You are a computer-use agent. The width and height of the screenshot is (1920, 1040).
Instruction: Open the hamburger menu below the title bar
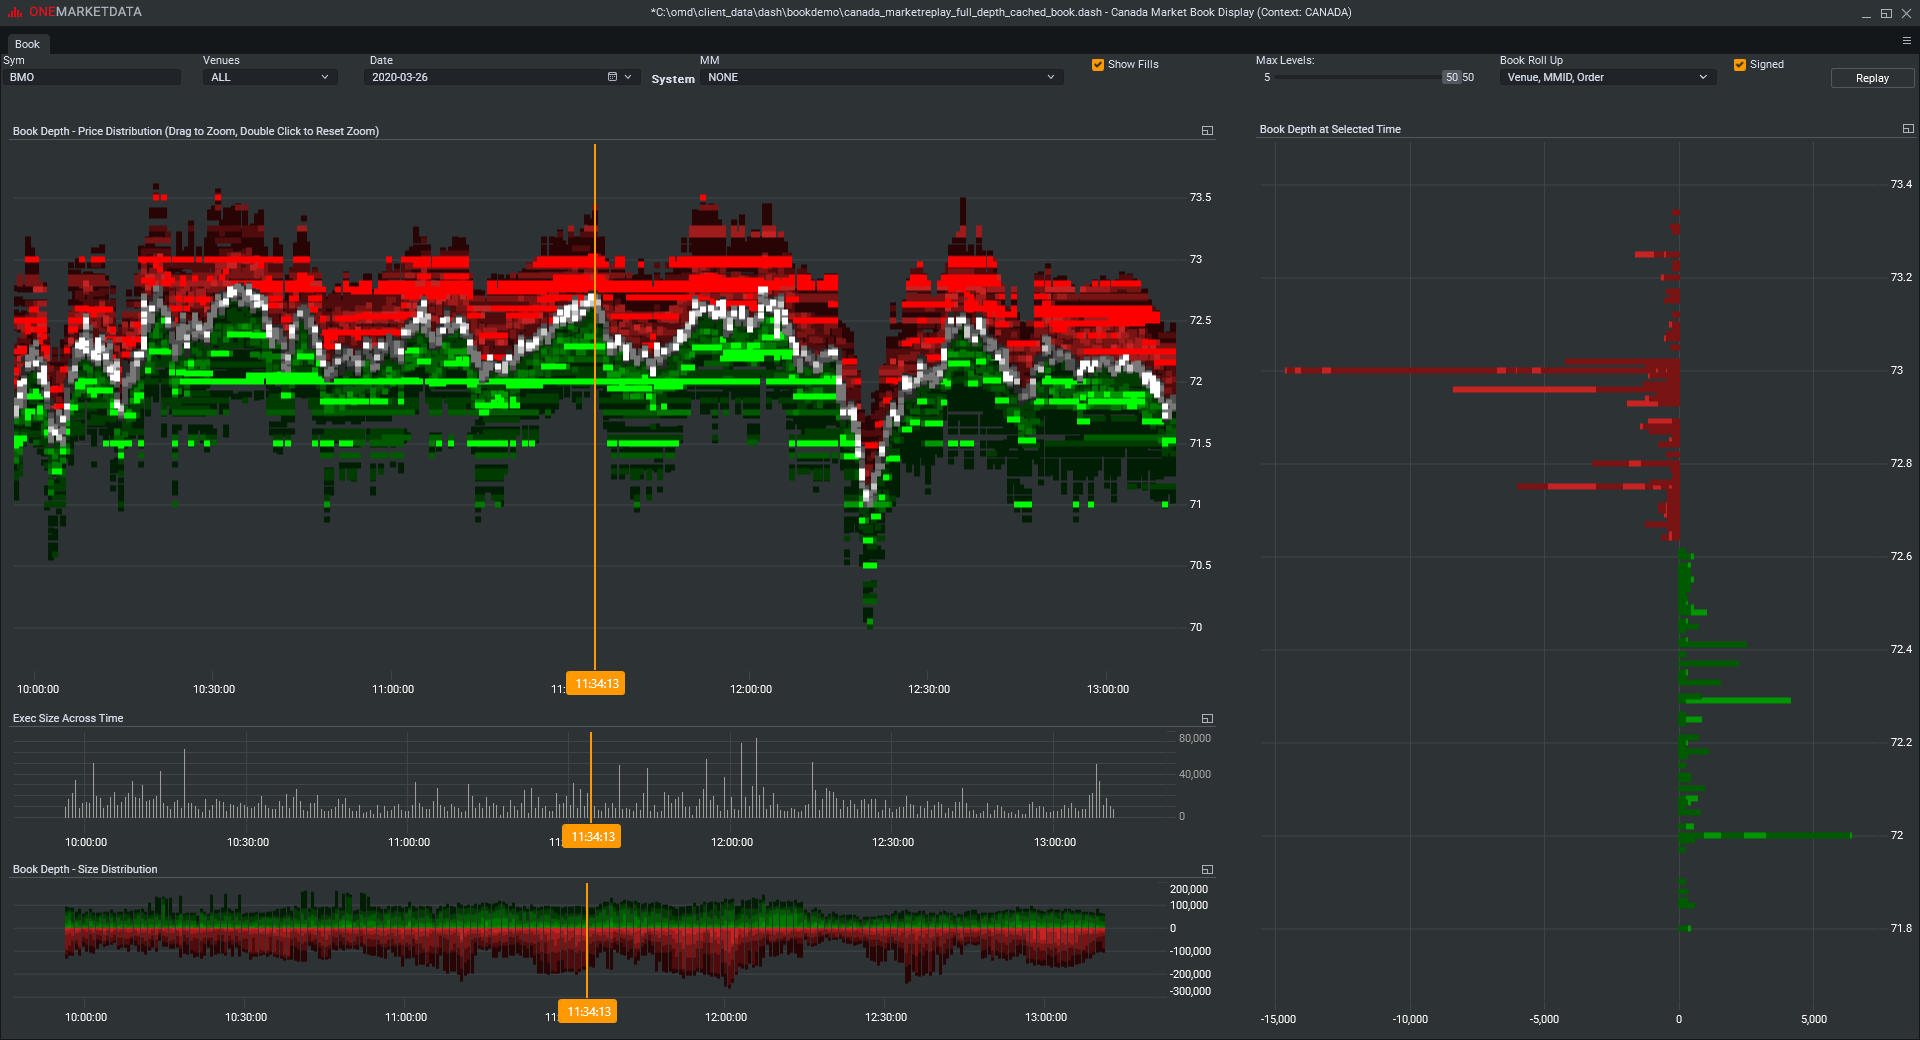pos(1906,40)
